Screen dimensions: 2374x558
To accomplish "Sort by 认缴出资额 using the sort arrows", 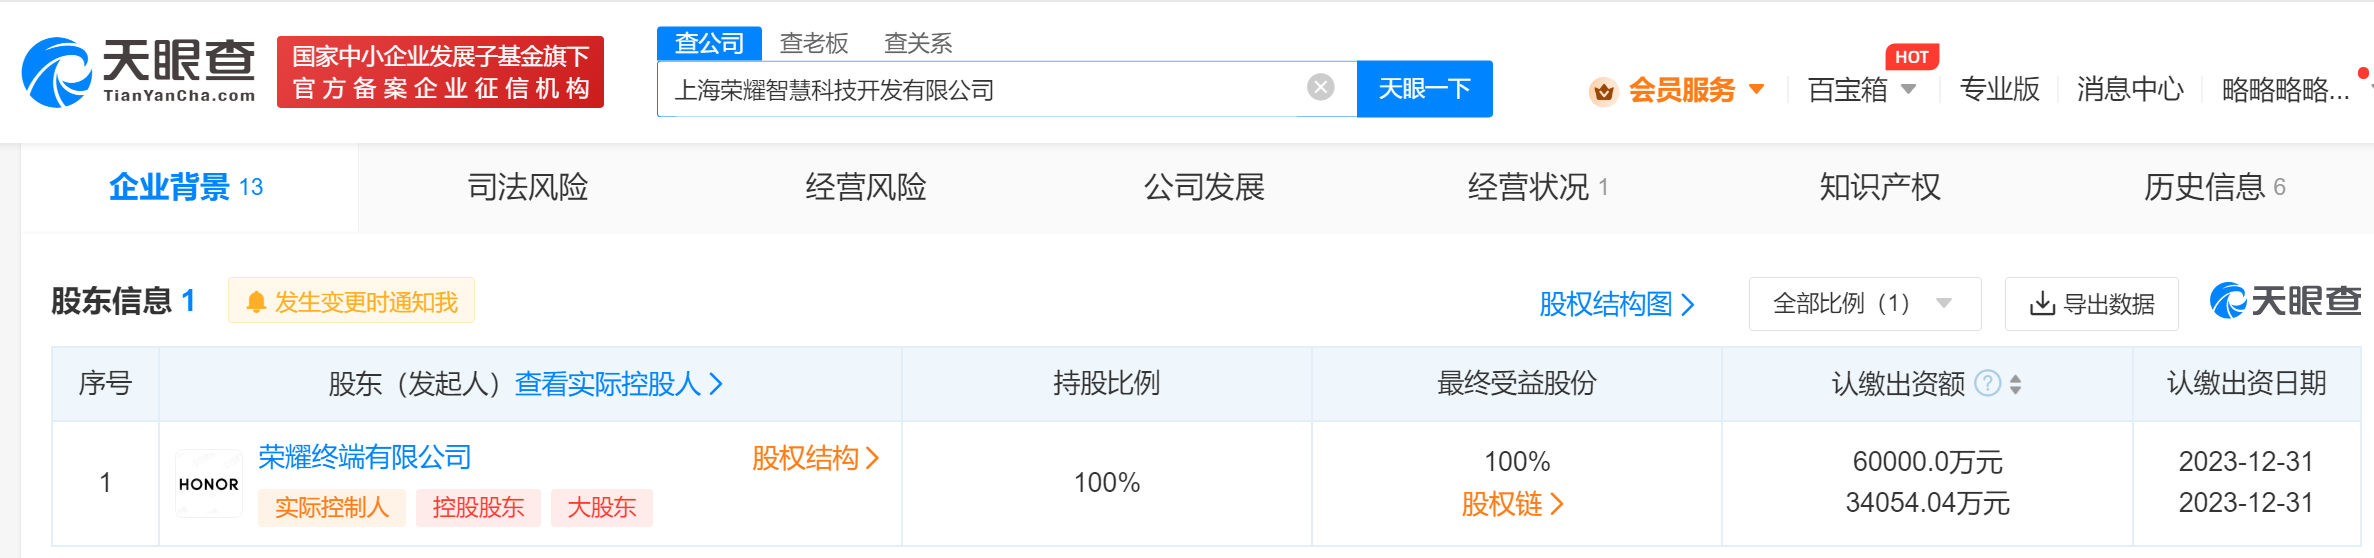I will click(x=2015, y=384).
